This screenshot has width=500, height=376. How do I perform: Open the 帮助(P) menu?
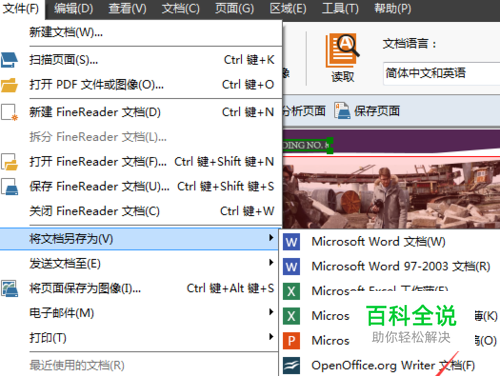393,9
